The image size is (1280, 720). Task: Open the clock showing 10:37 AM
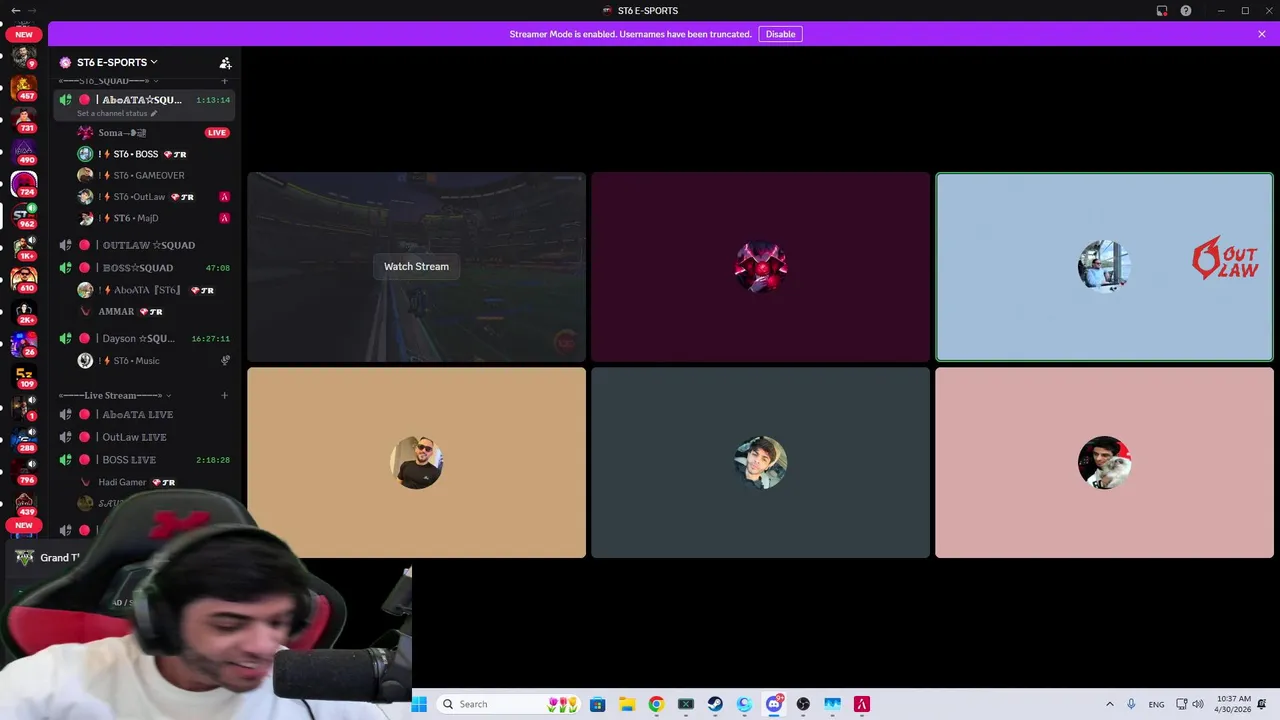tap(1233, 704)
